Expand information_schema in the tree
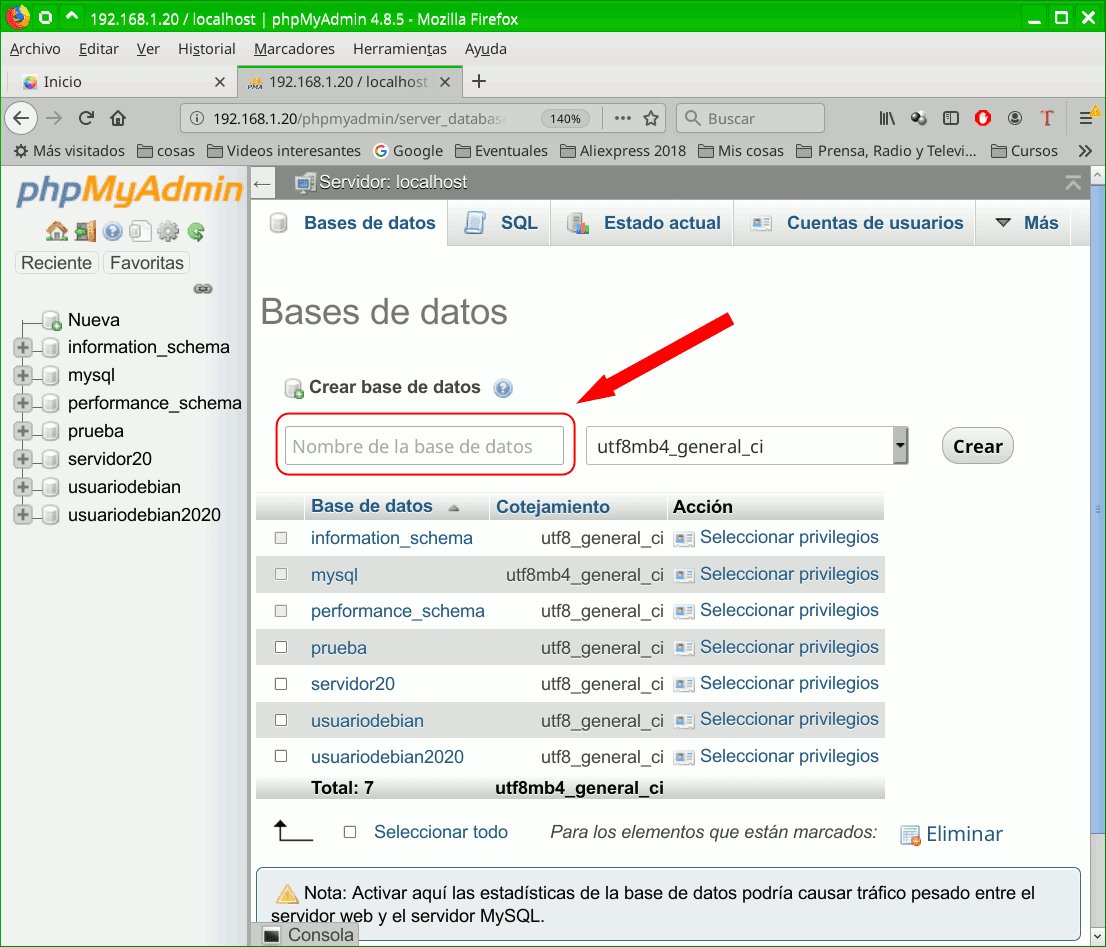 pos(23,347)
